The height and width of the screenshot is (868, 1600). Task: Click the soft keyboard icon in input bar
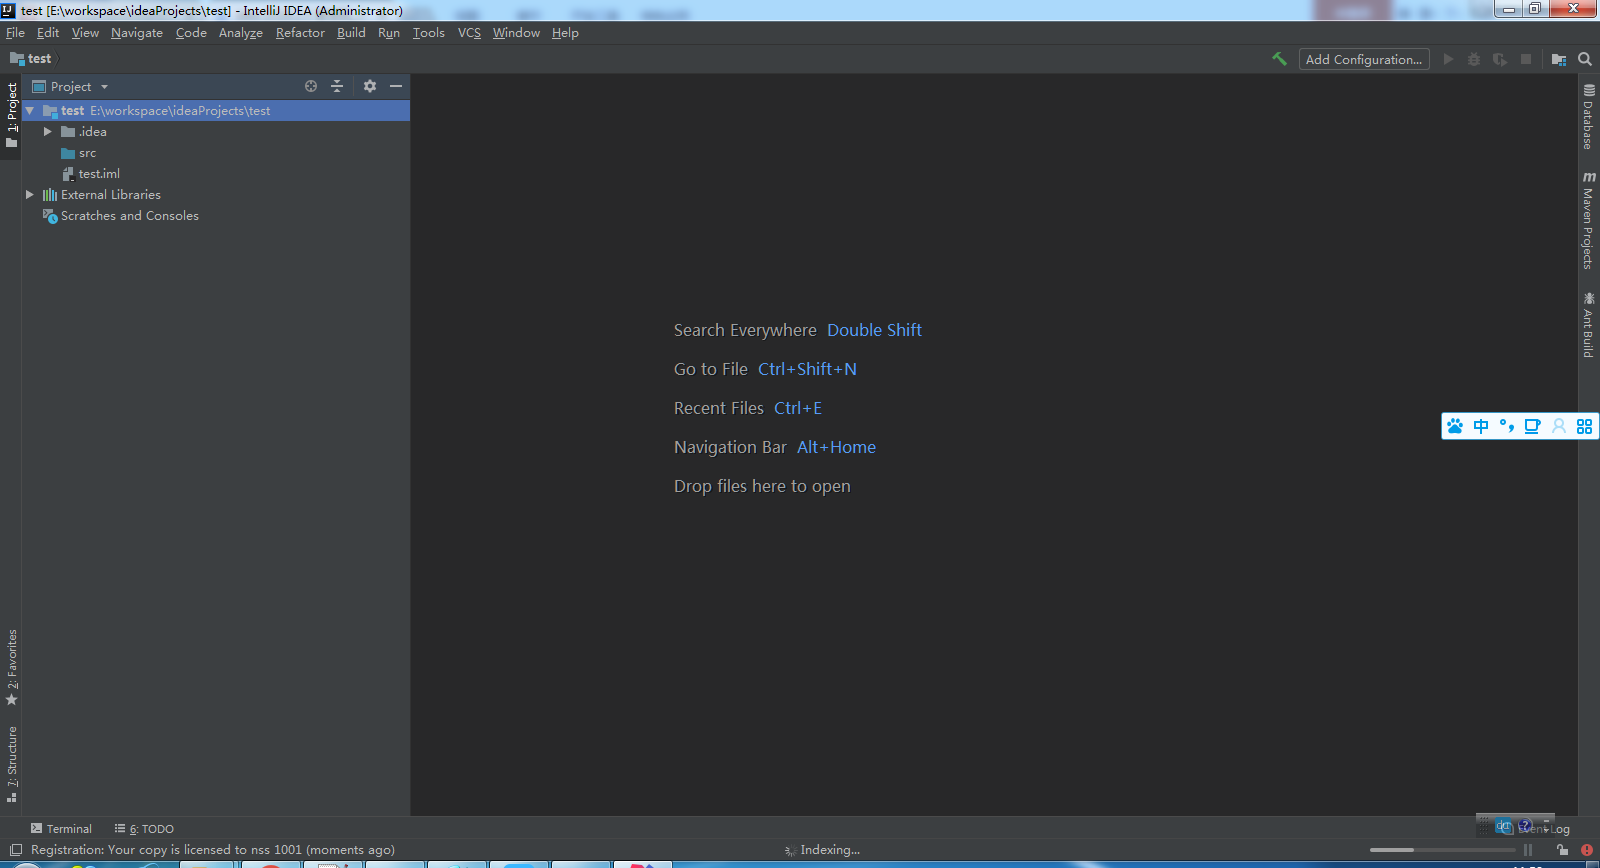(1532, 426)
